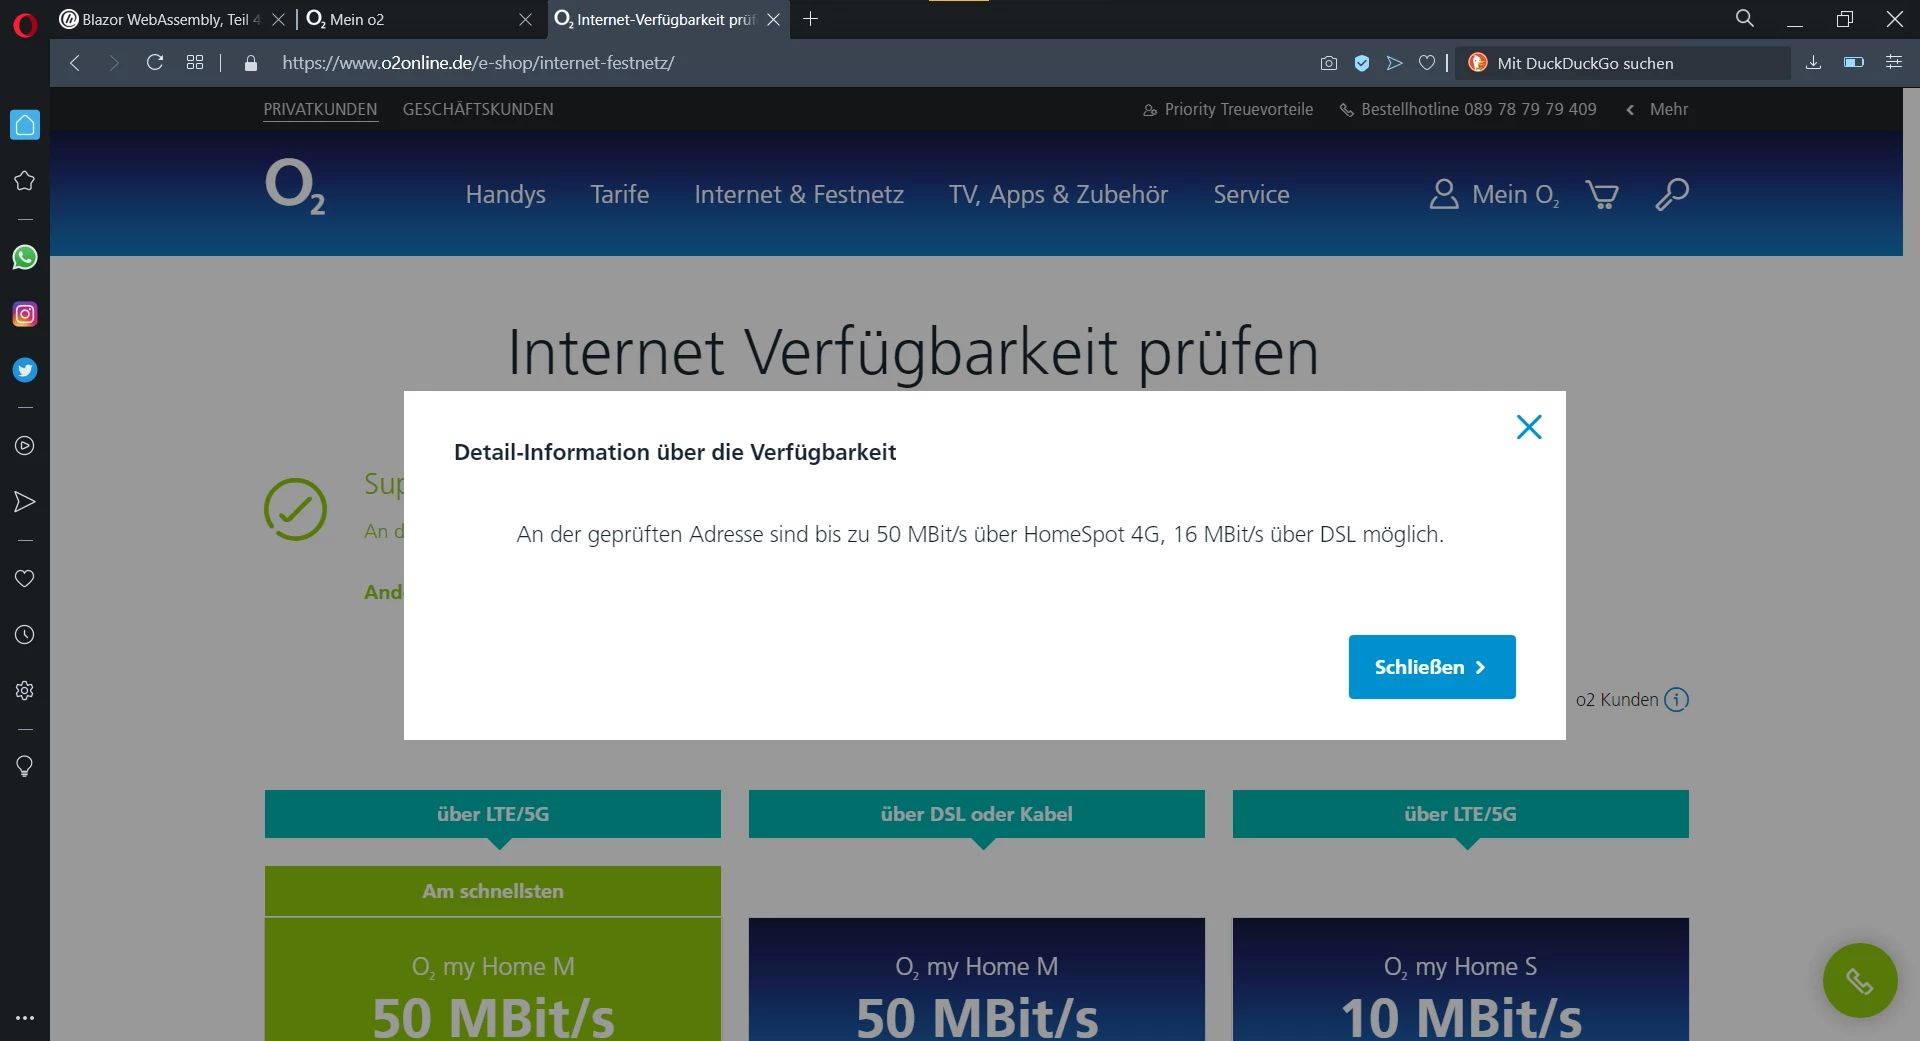Toggle battery saver icon in toolbar

click(1854, 63)
